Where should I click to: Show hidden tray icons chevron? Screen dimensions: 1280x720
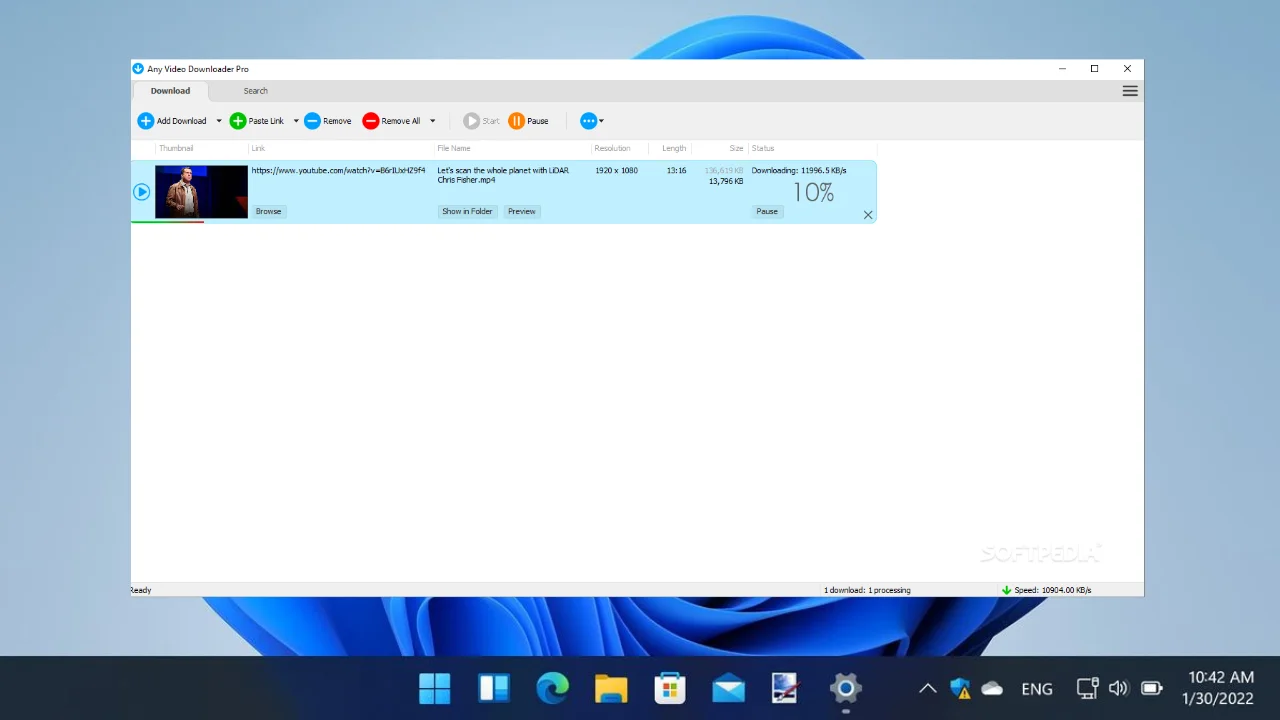click(927, 688)
